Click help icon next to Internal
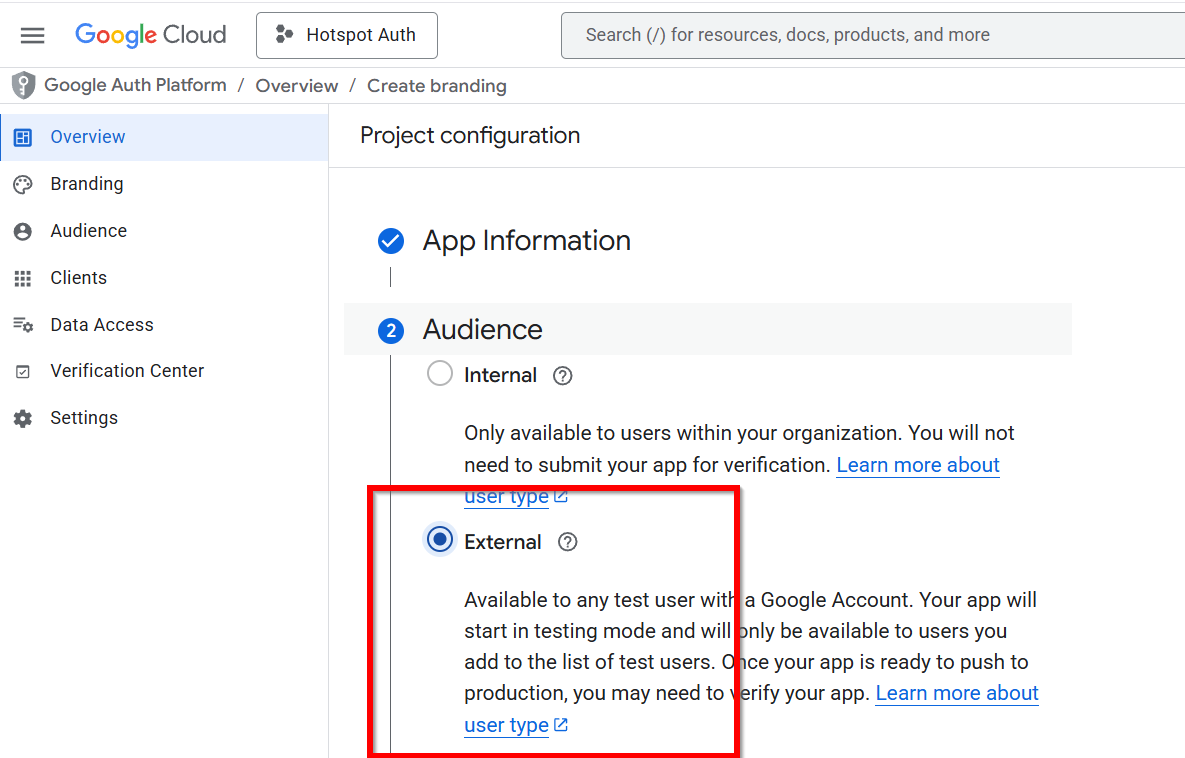 click(563, 376)
